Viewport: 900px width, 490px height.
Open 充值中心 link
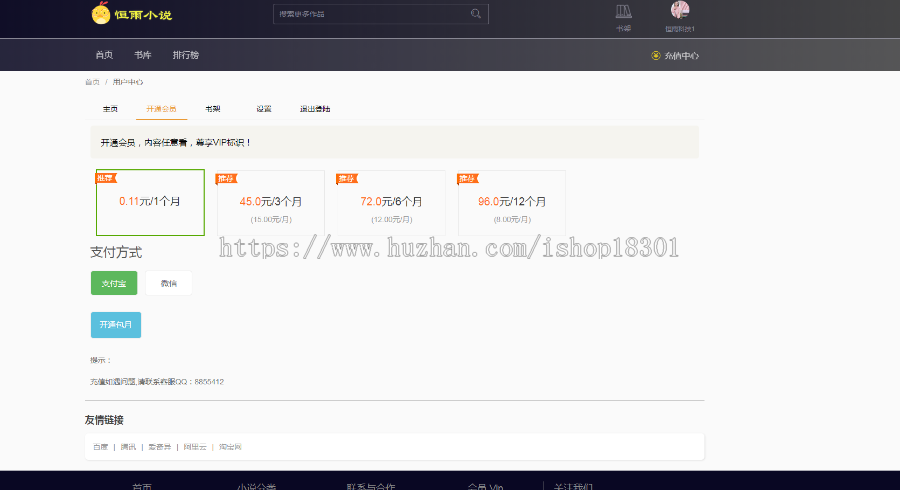point(681,56)
